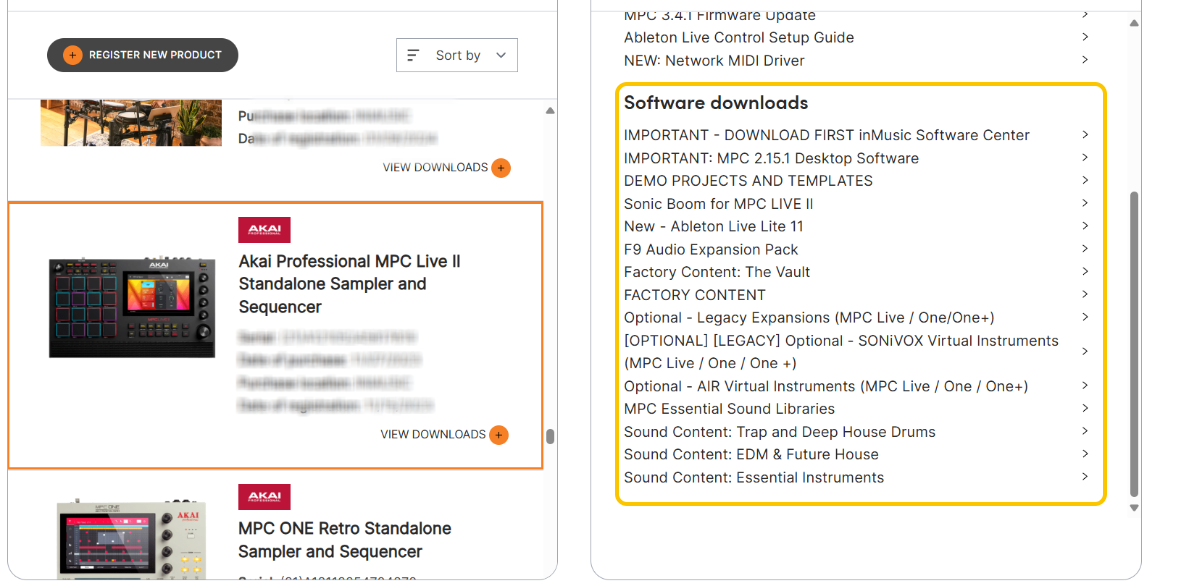
Task: Select the MPC ONE Retro product image
Action: 132,540
